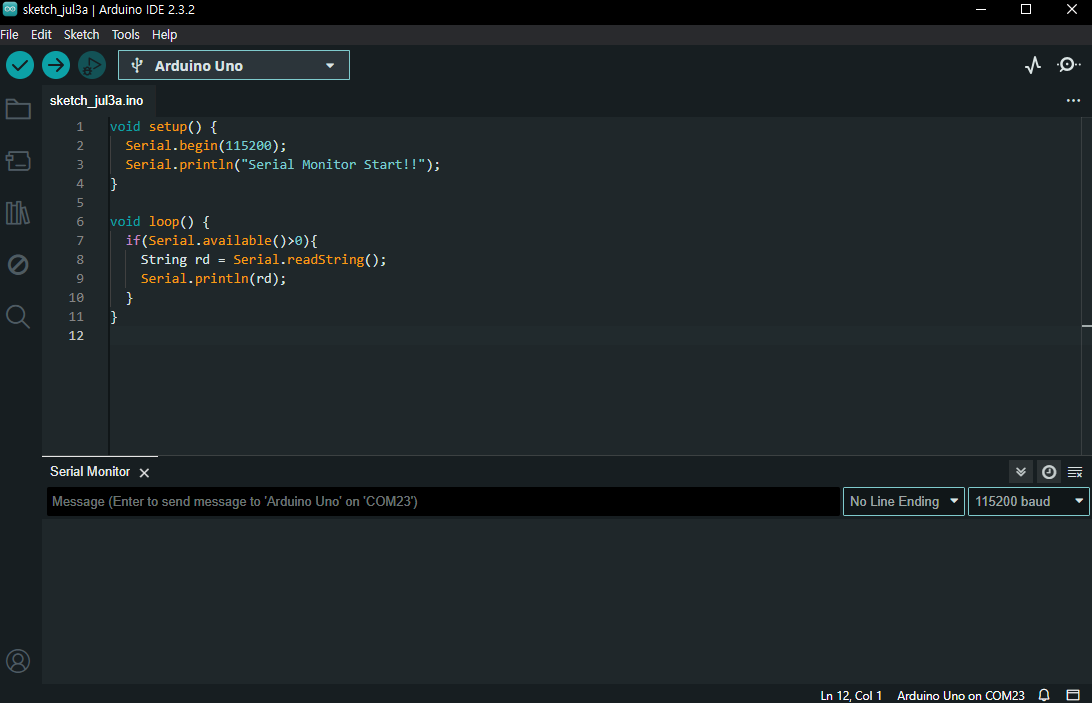The image size is (1092, 703).
Task: Click the Arduino IDE logo in title bar
Action: [10, 9]
